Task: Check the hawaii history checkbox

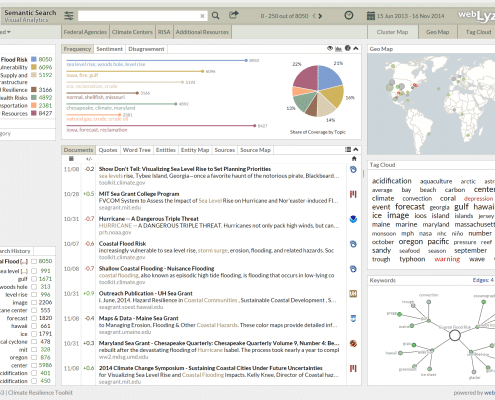Action: (x=34, y=326)
